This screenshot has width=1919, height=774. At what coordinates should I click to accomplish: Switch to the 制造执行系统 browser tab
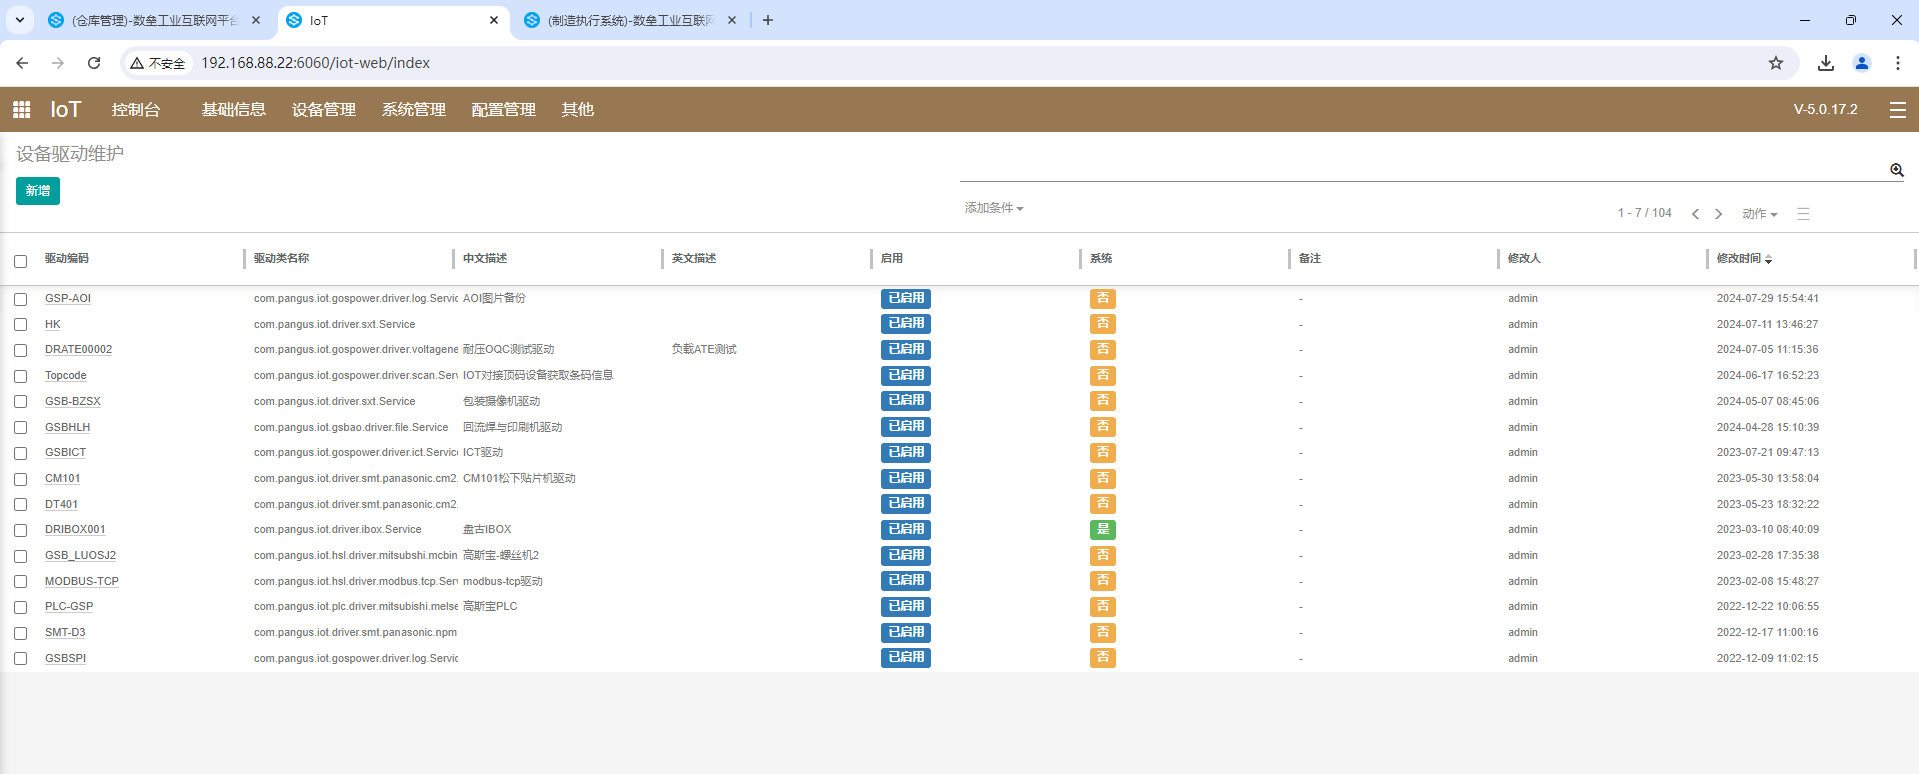click(x=630, y=20)
